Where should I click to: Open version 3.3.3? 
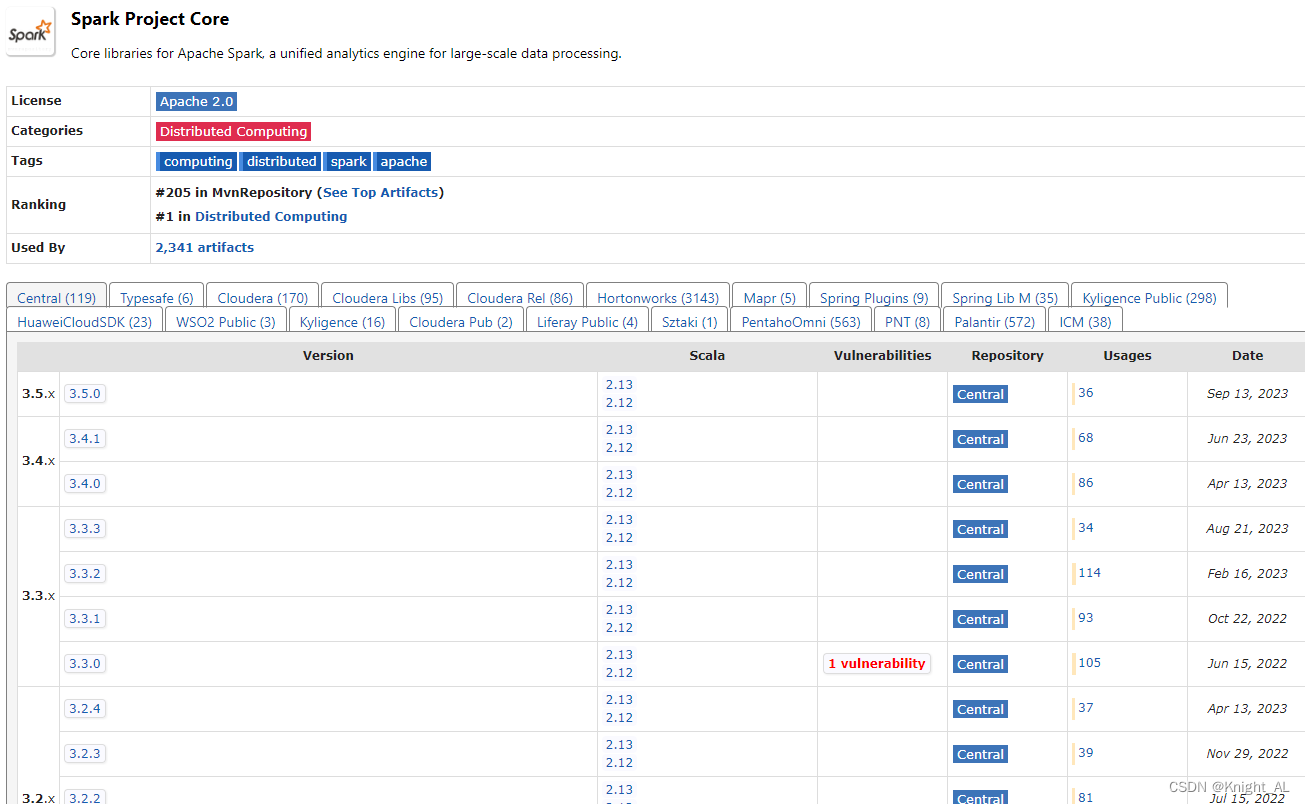tap(85, 528)
